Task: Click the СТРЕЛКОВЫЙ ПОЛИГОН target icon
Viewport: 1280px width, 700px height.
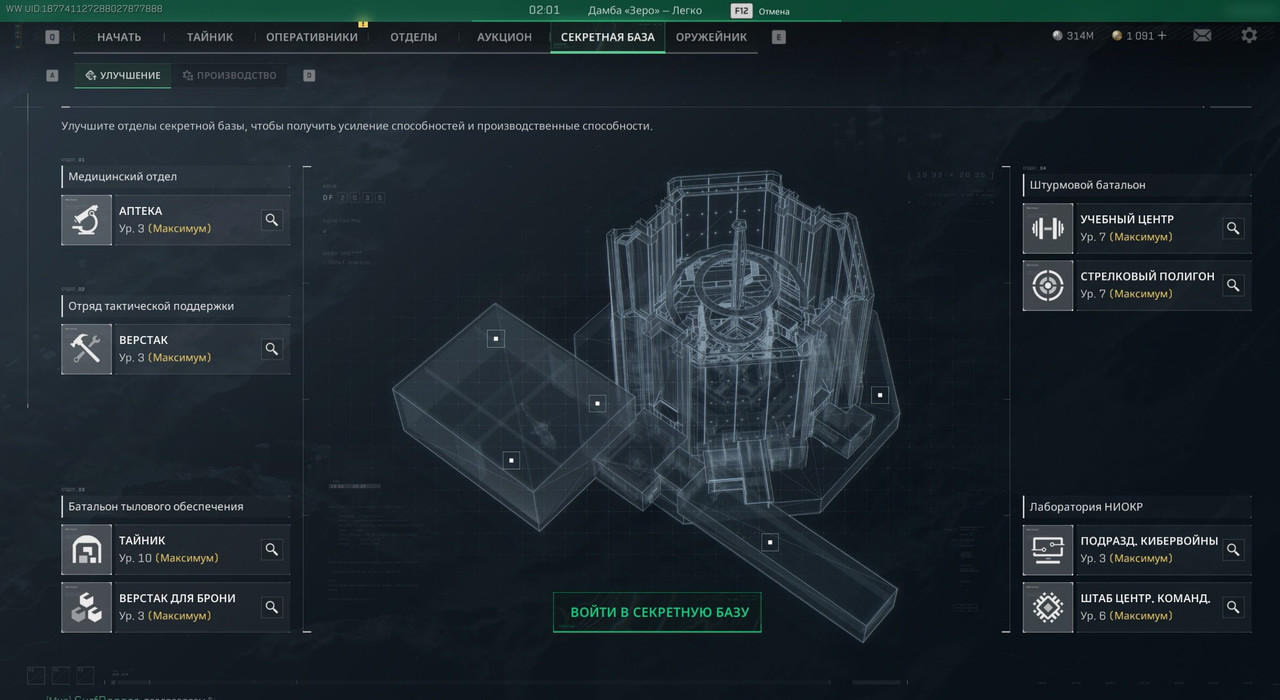Action: (1048, 286)
